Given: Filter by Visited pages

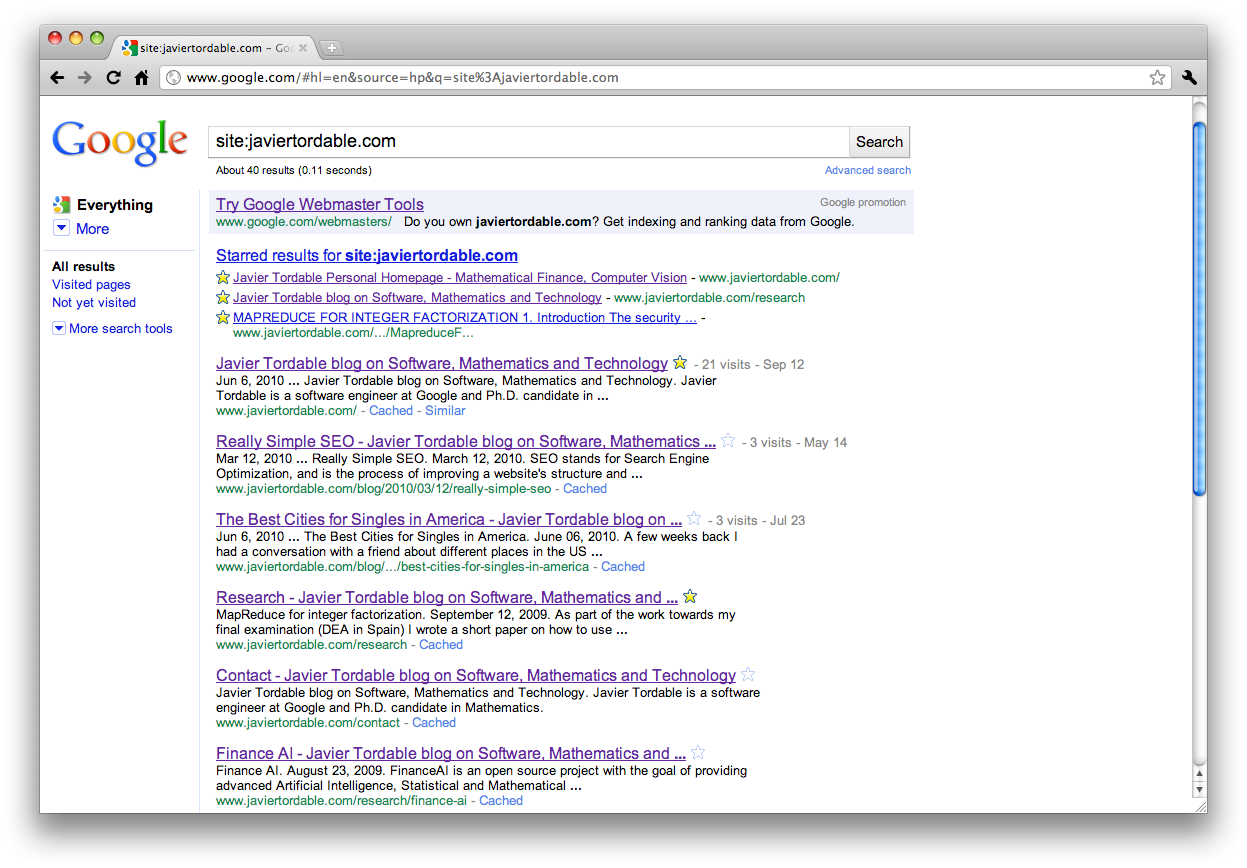Looking at the screenshot, I should click(x=91, y=285).
